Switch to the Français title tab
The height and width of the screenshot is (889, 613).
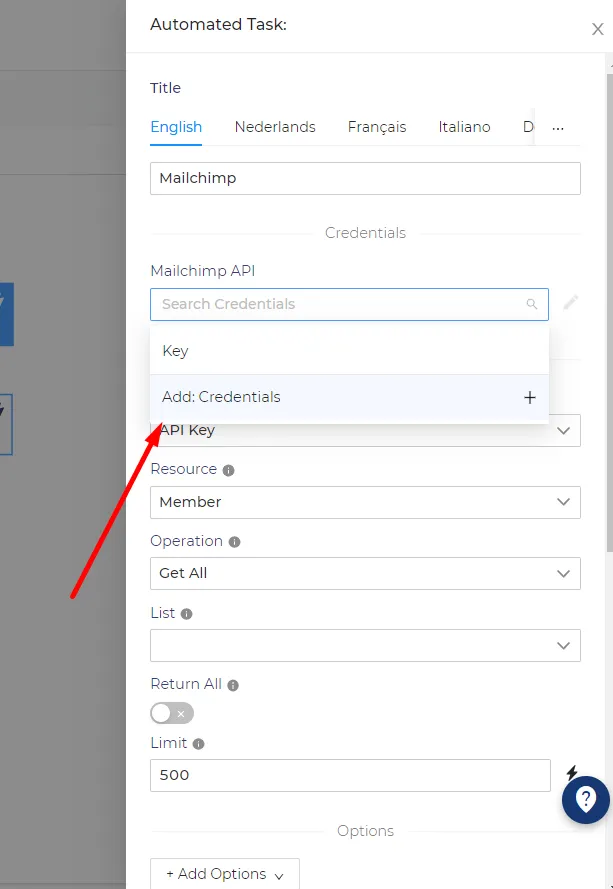pyautogui.click(x=377, y=127)
